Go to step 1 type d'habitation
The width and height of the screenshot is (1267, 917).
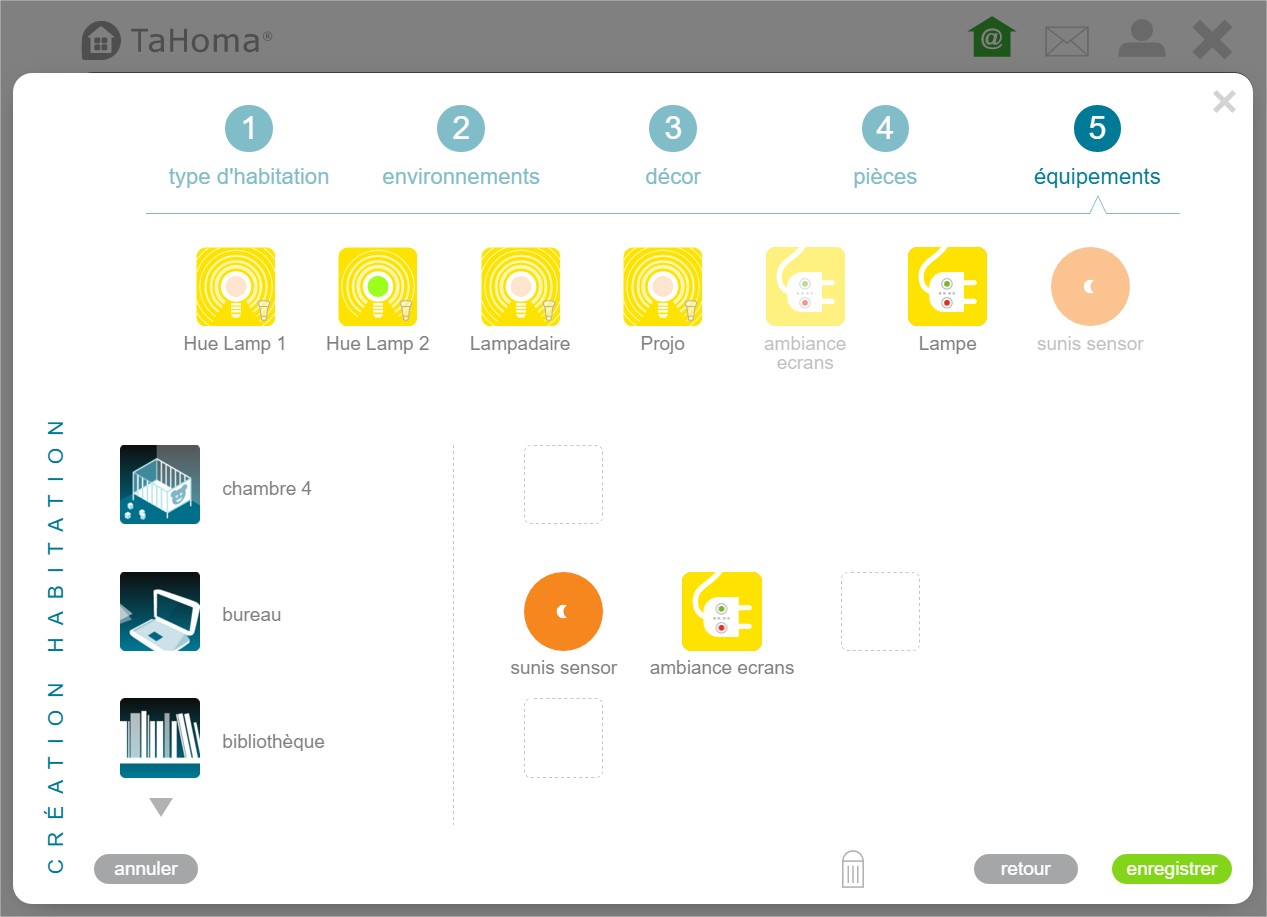click(249, 128)
